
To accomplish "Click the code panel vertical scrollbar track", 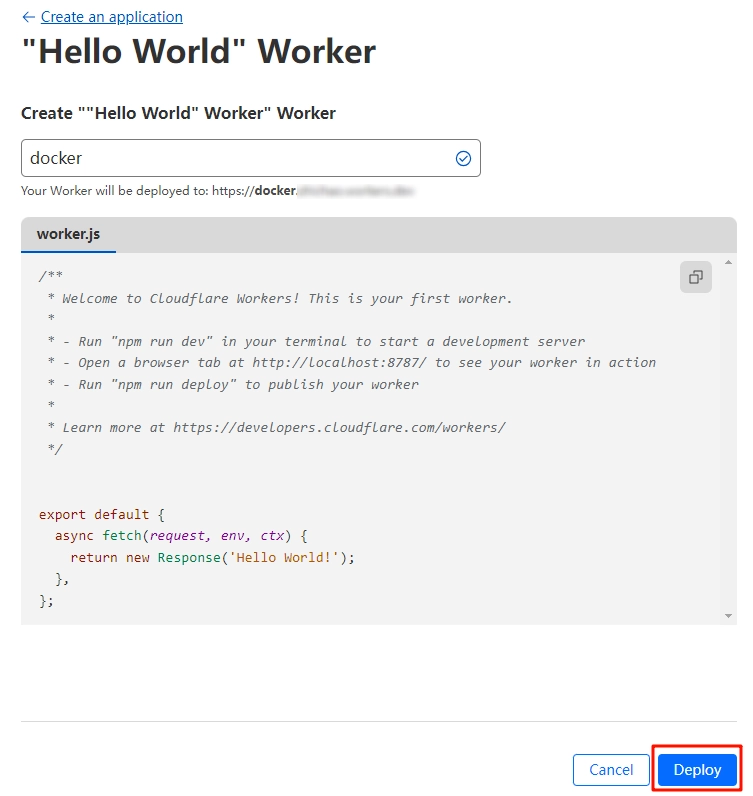I will coord(729,440).
